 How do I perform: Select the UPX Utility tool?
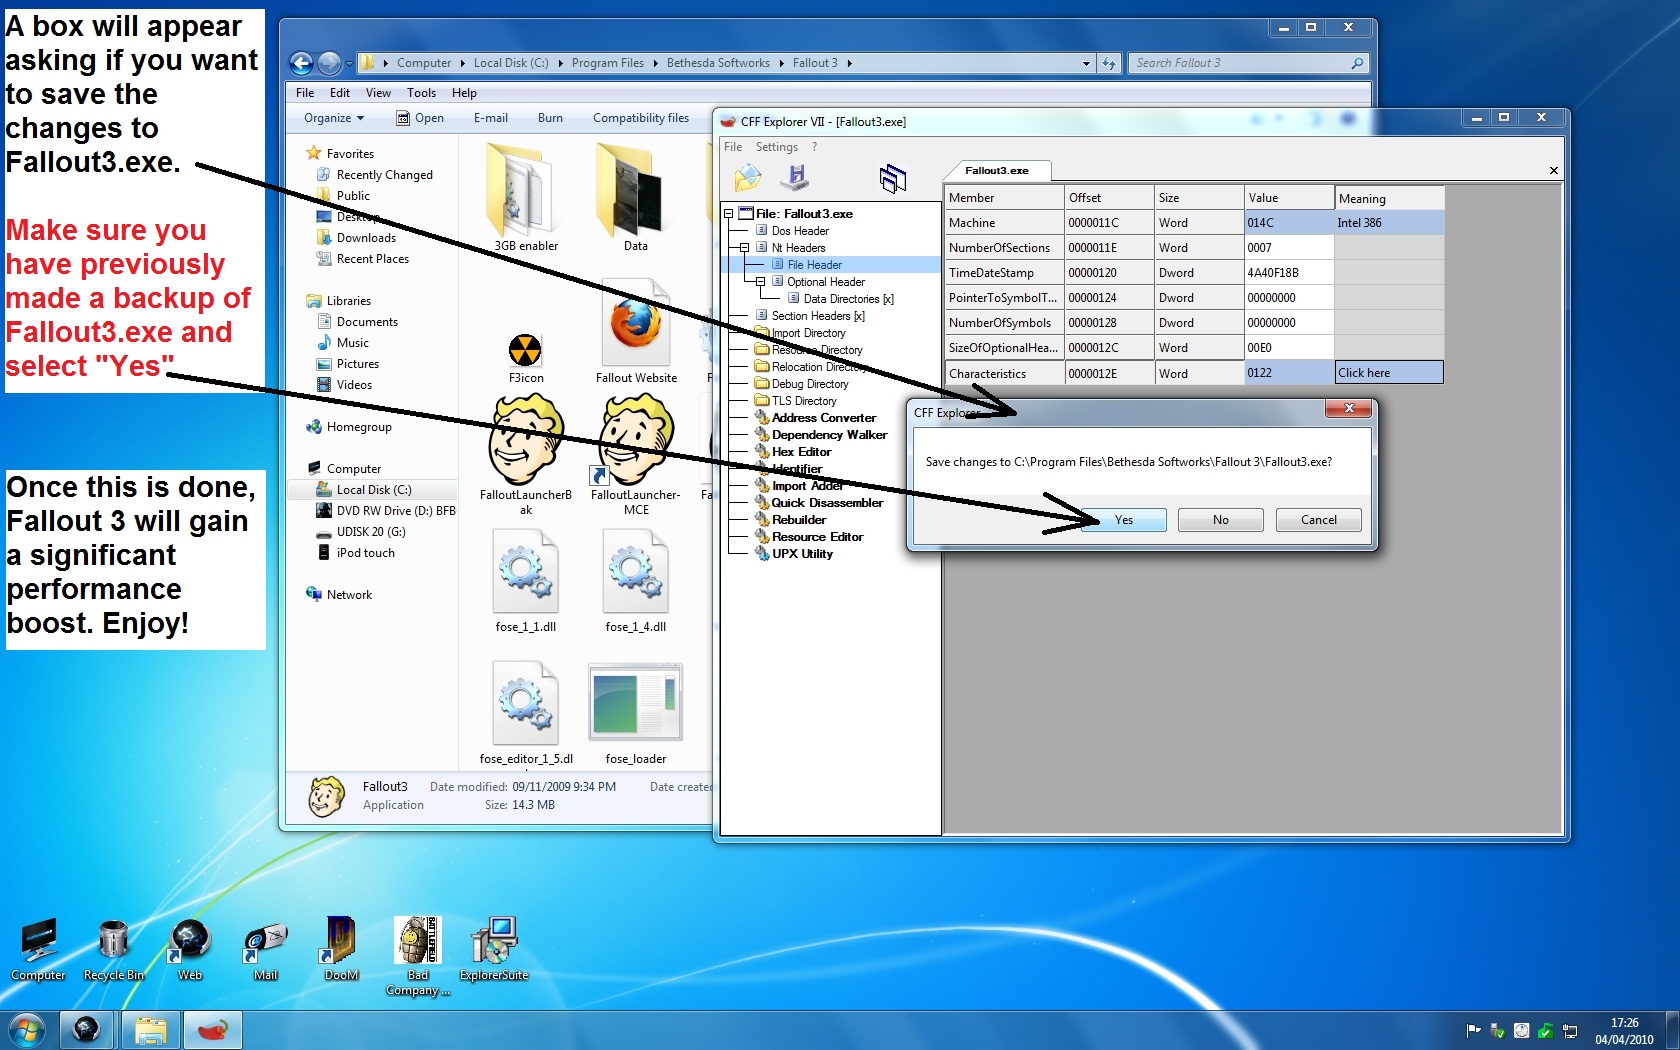[x=801, y=554]
